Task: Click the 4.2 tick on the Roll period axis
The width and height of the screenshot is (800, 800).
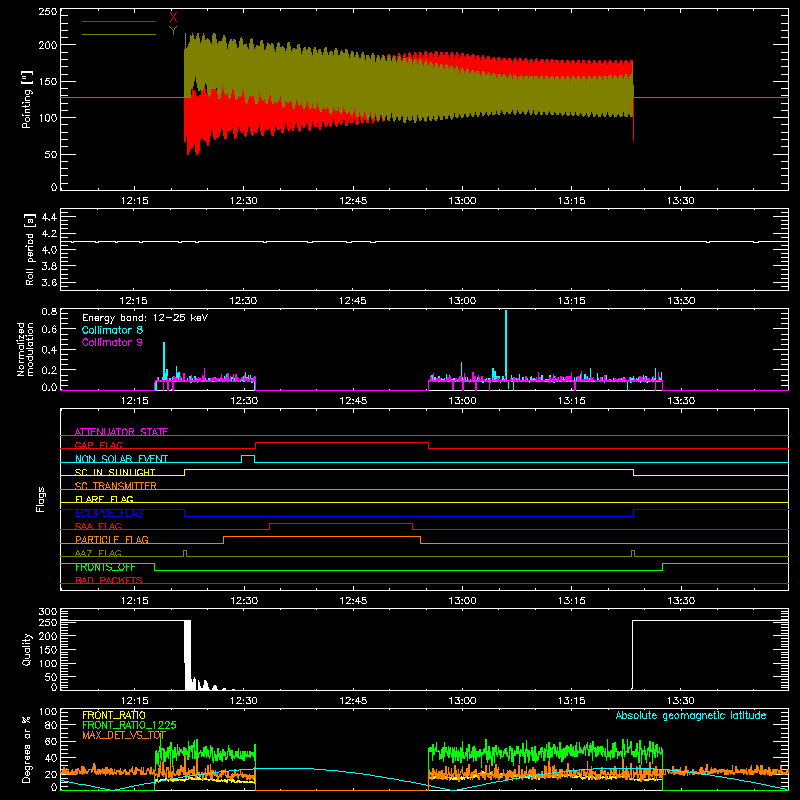Action: point(49,234)
